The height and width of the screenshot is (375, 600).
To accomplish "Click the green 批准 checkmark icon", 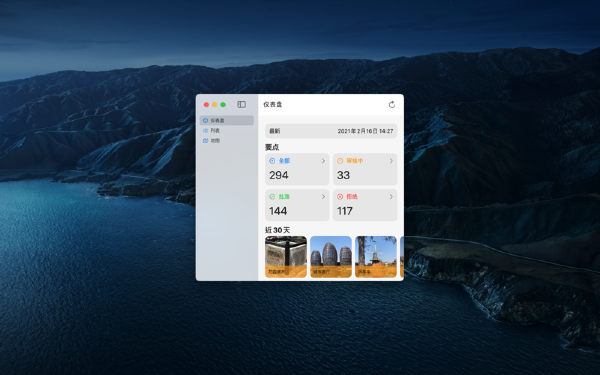I will [272, 197].
